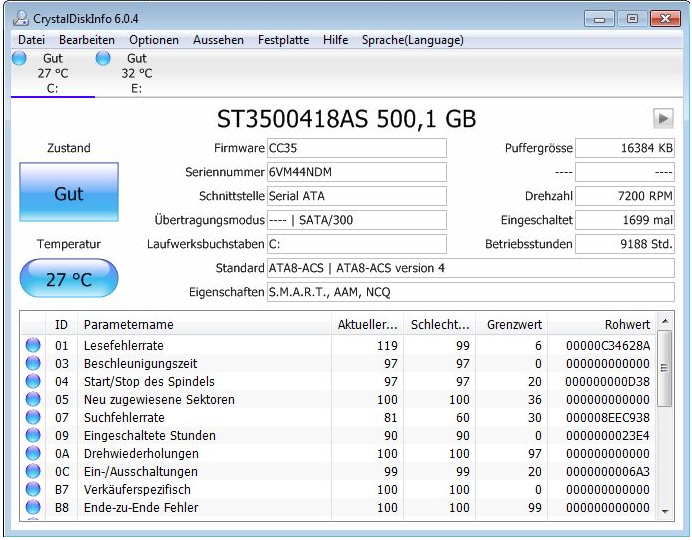Click status orb for Neu zugewiesene Sektoren
This screenshot has height=540, width=692.
(33, 399)
